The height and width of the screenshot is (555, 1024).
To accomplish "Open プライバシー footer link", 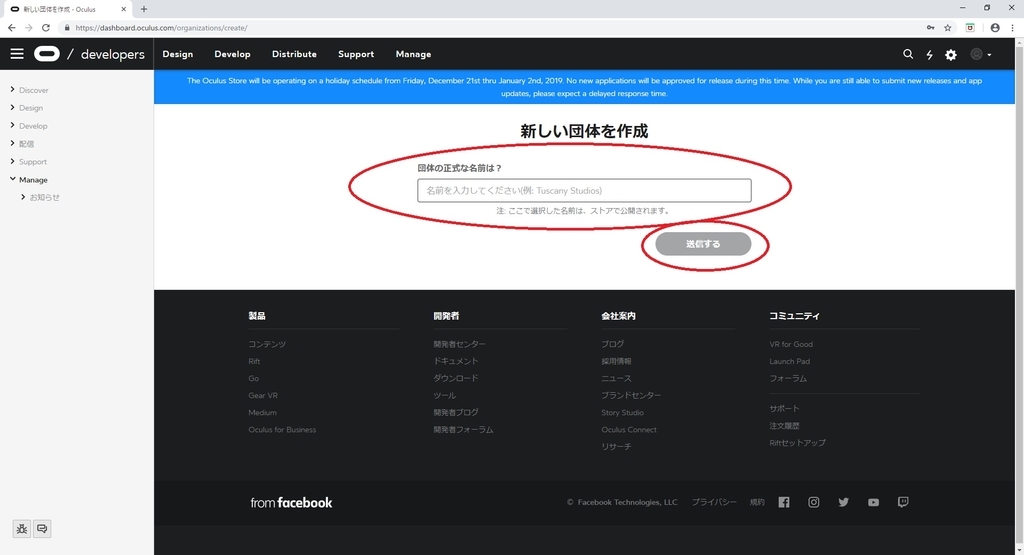I will [714, 502].
